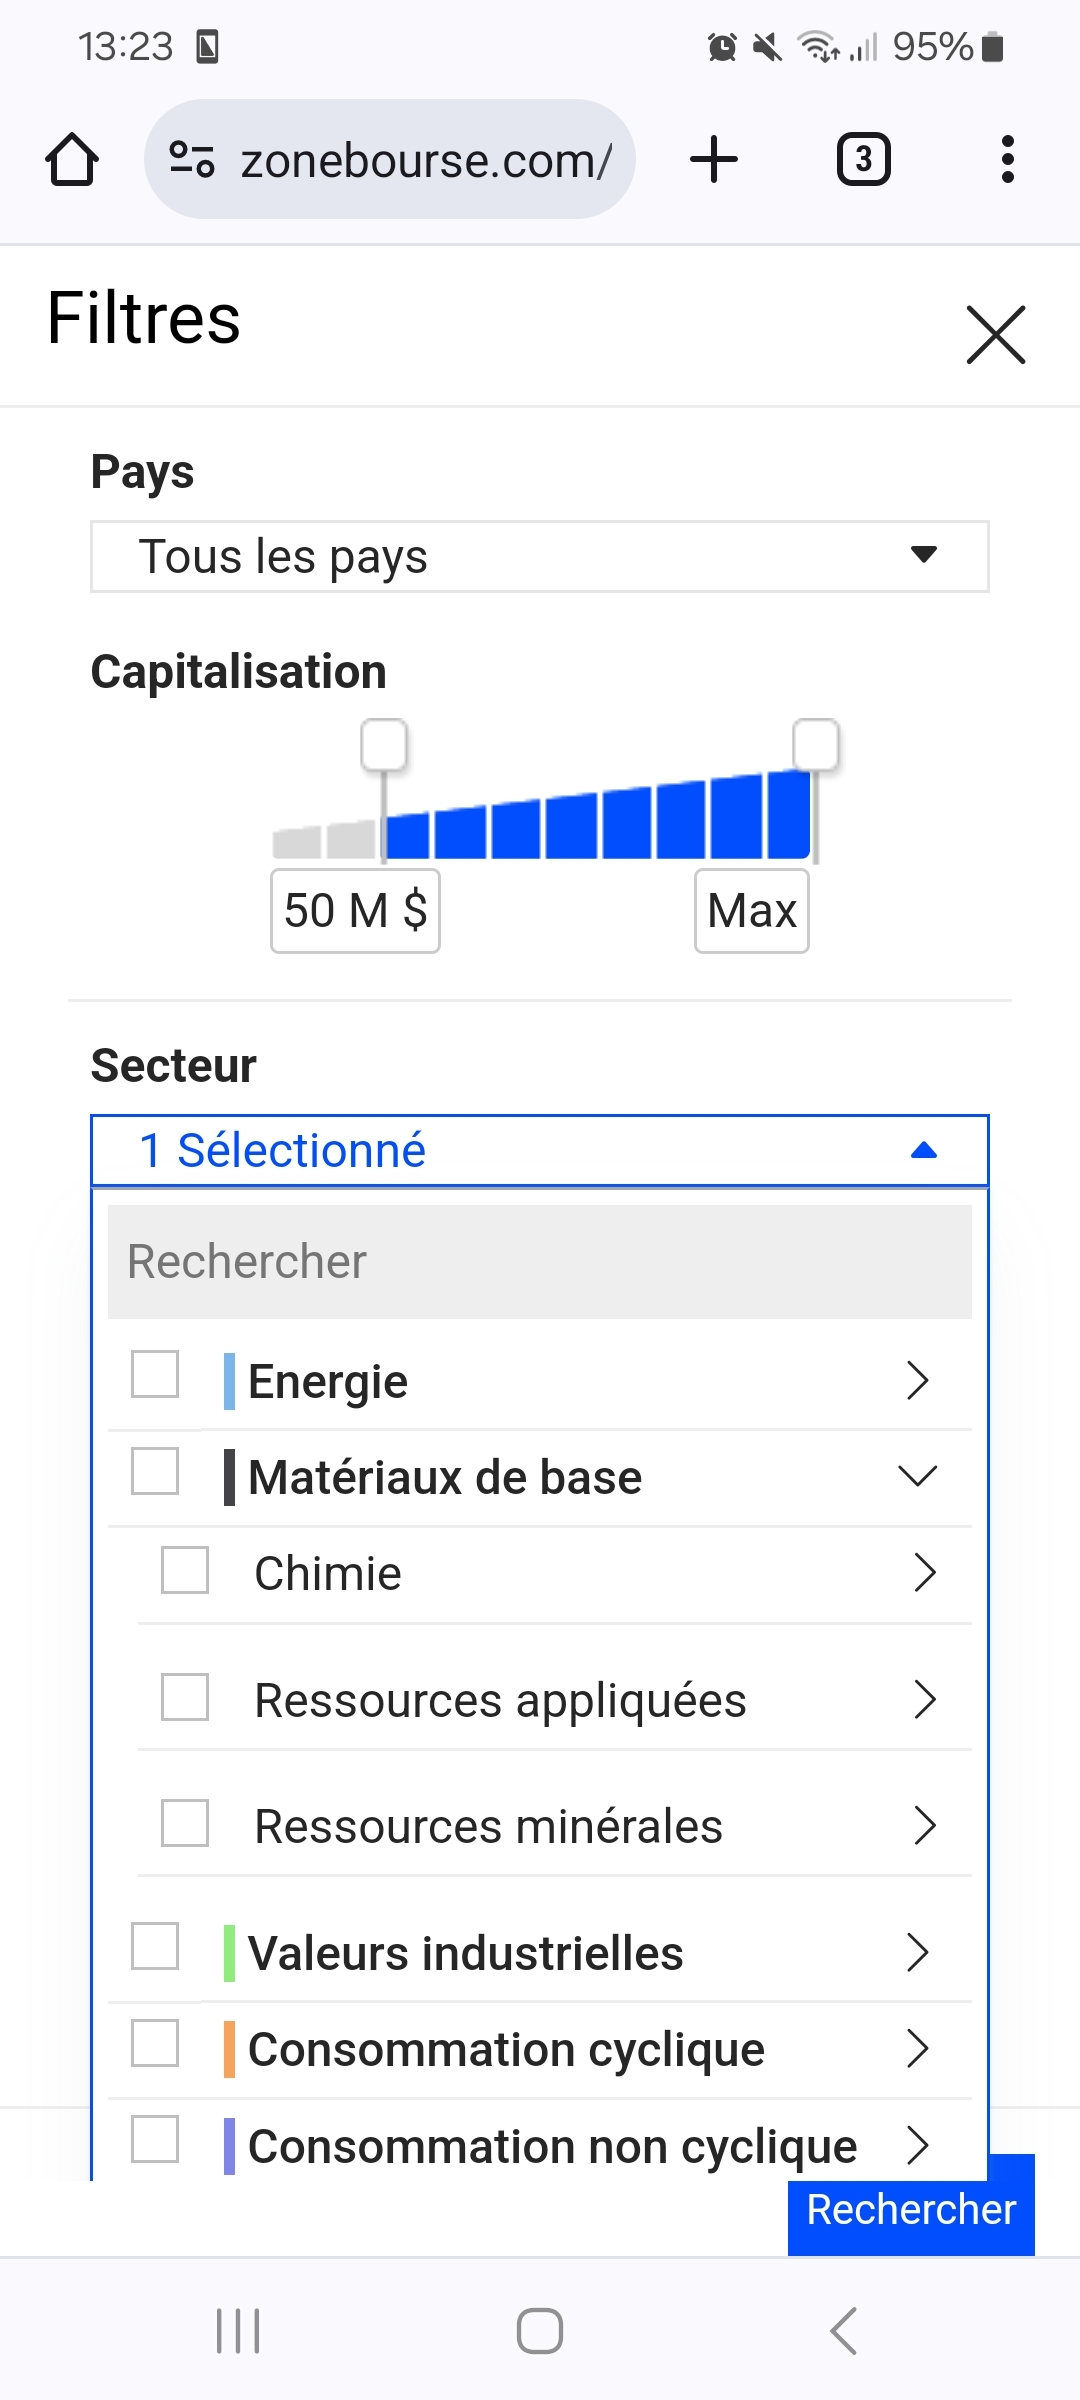
Task: Click the minimum capitalisation slider handle
Action: [x=384, y=745]
